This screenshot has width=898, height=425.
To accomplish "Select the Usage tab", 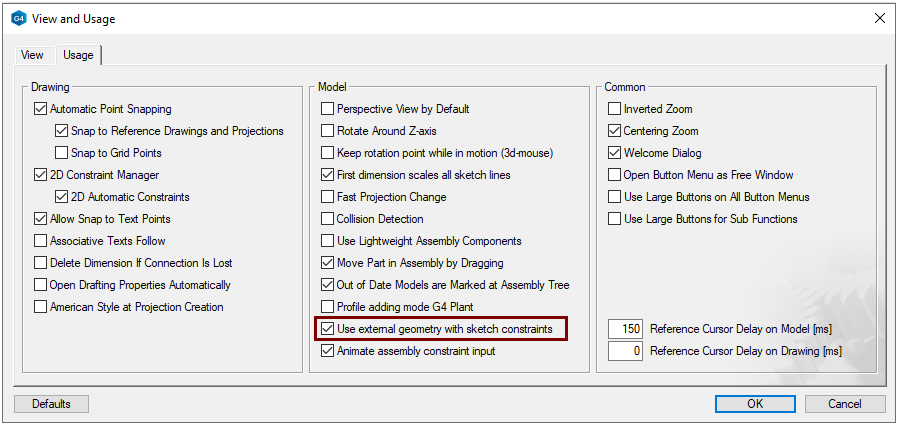I will (77, 55).
